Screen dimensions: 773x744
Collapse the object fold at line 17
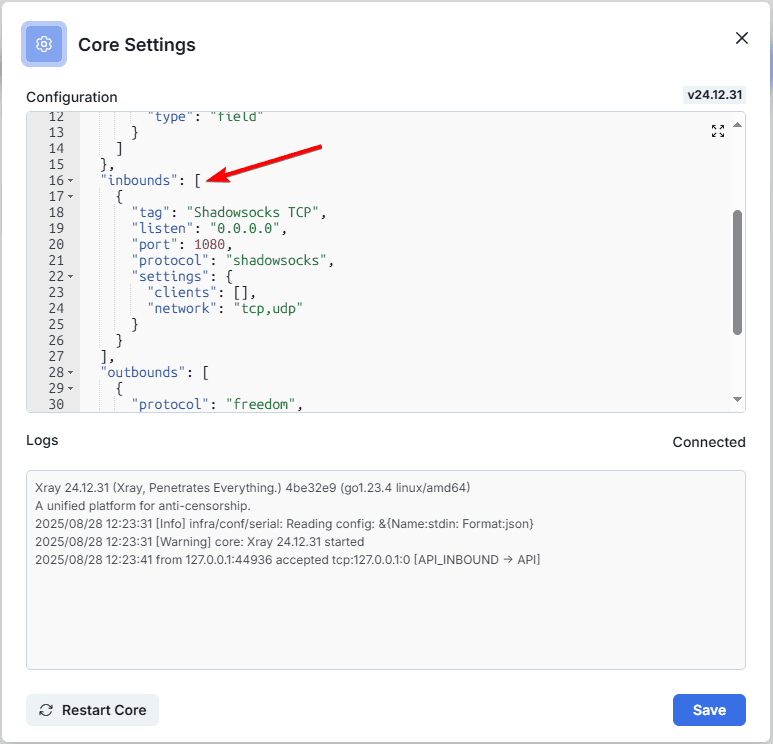coord(71,197)
